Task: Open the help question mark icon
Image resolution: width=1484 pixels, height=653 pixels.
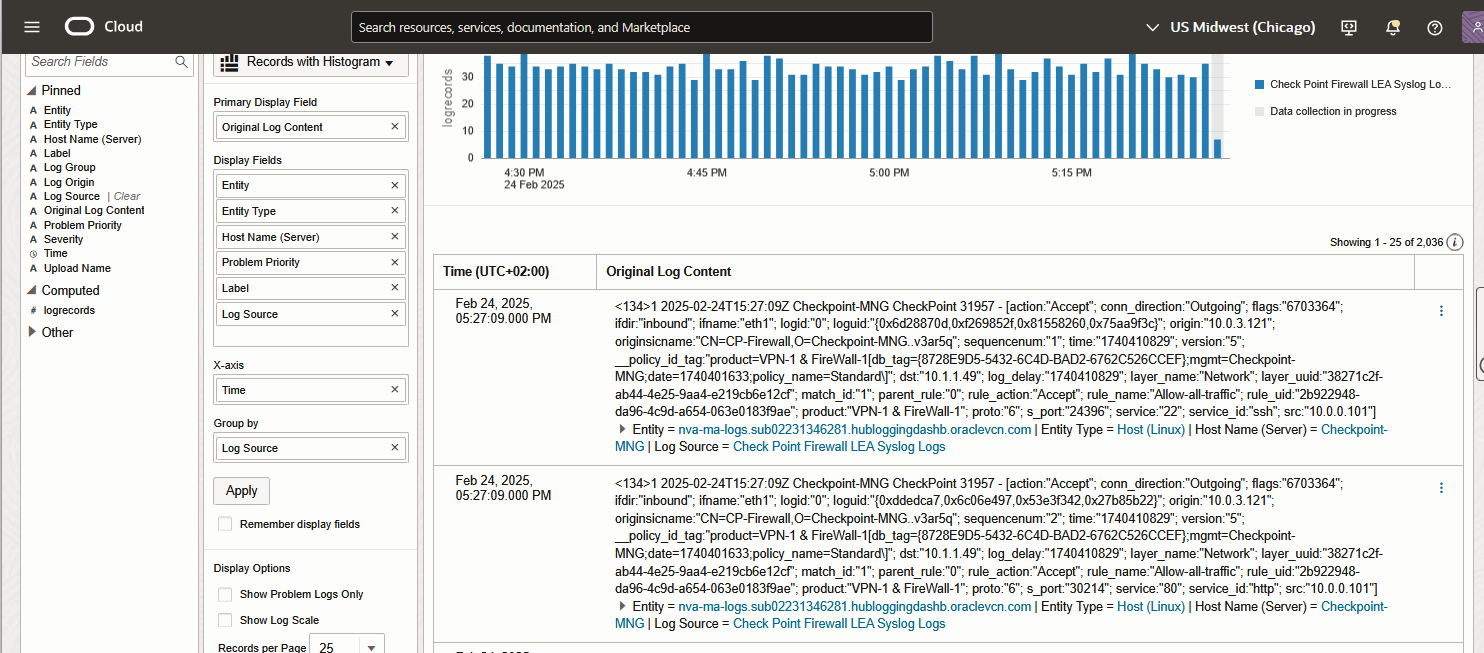Action: pos(1435,27)
